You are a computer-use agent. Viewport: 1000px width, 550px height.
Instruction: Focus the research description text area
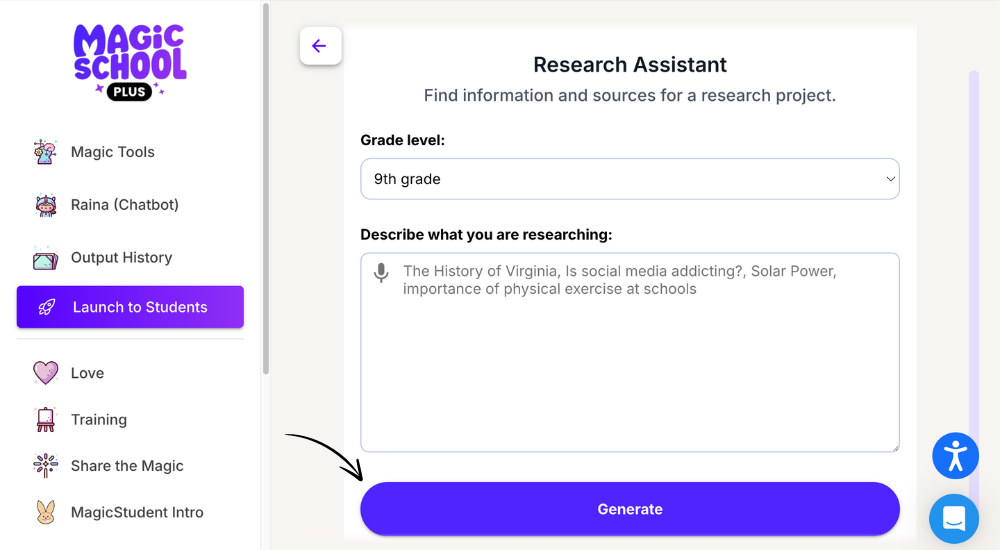[x=629, y=352]
